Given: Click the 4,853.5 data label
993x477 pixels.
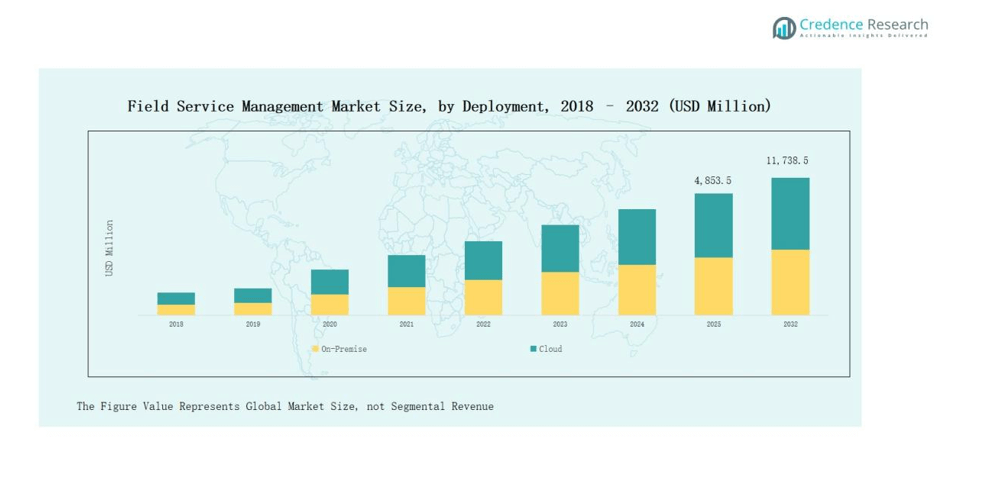Looking at the screenshot, I should 713,180.
